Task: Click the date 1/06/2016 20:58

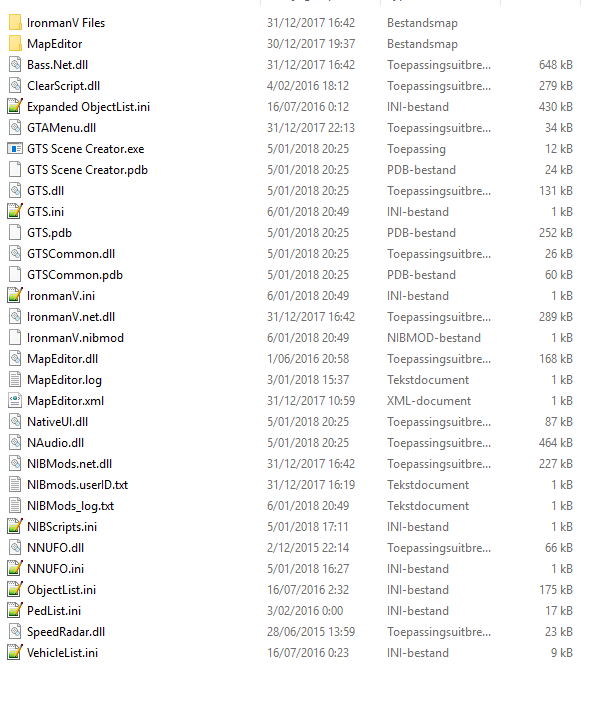Action: [307, 359]
